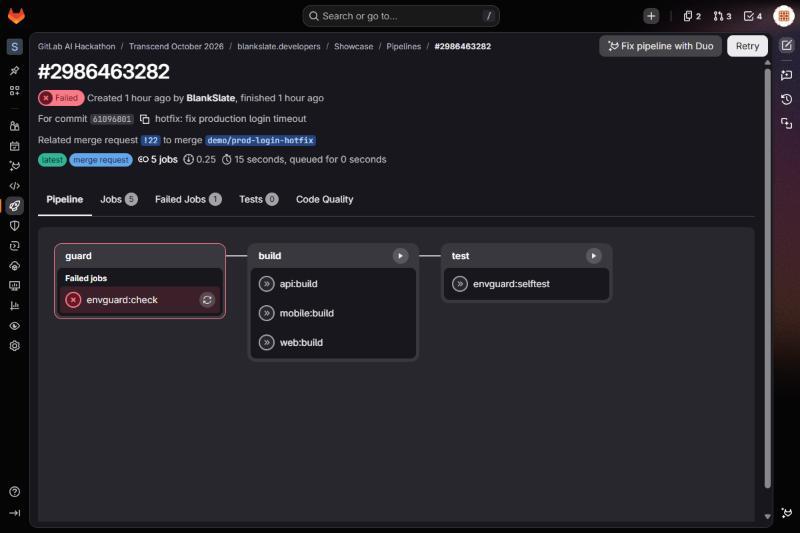The height and width of the screenshot is (533, 800).
Task: Open to-do list counter showing 4
Action: pos(753,16)
